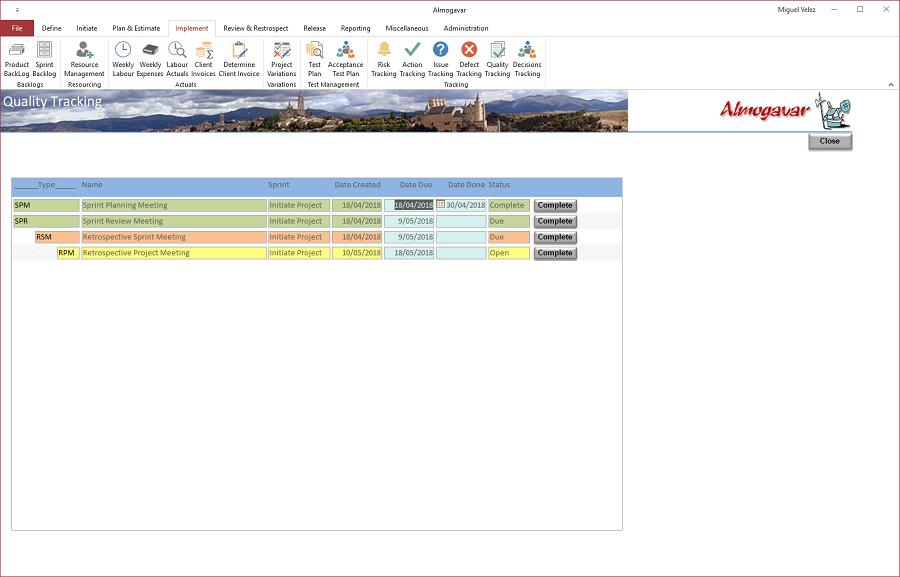This screenshot has width=900, height=577.
Task: Open Risk Tracking
Action: tap(383, 59)
